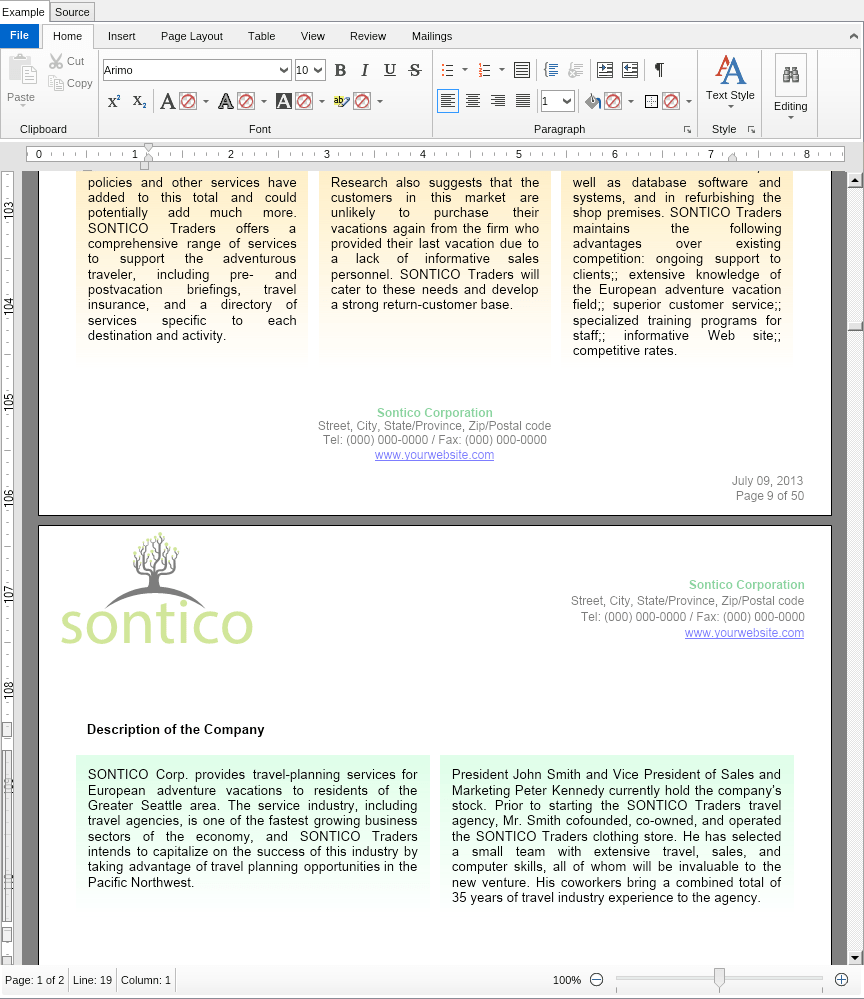Switch to the Insert ribbon tab
The image size is (864, 999).
pos(122,36)
